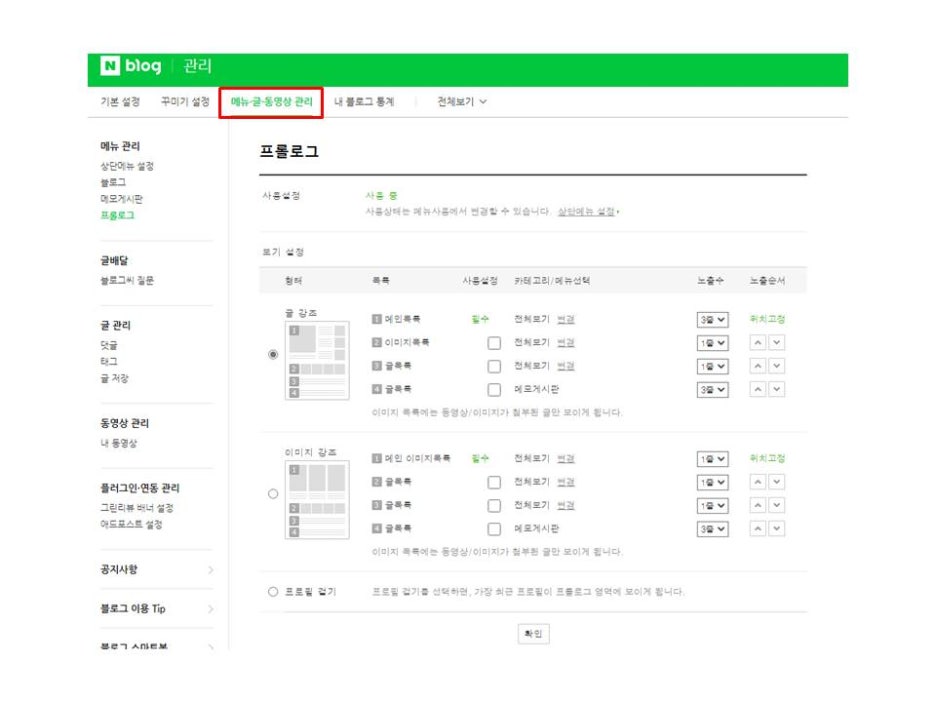Click 변경 link for 이미지목록 row
This screenshot has width=936, height=702.
(565, 343)
